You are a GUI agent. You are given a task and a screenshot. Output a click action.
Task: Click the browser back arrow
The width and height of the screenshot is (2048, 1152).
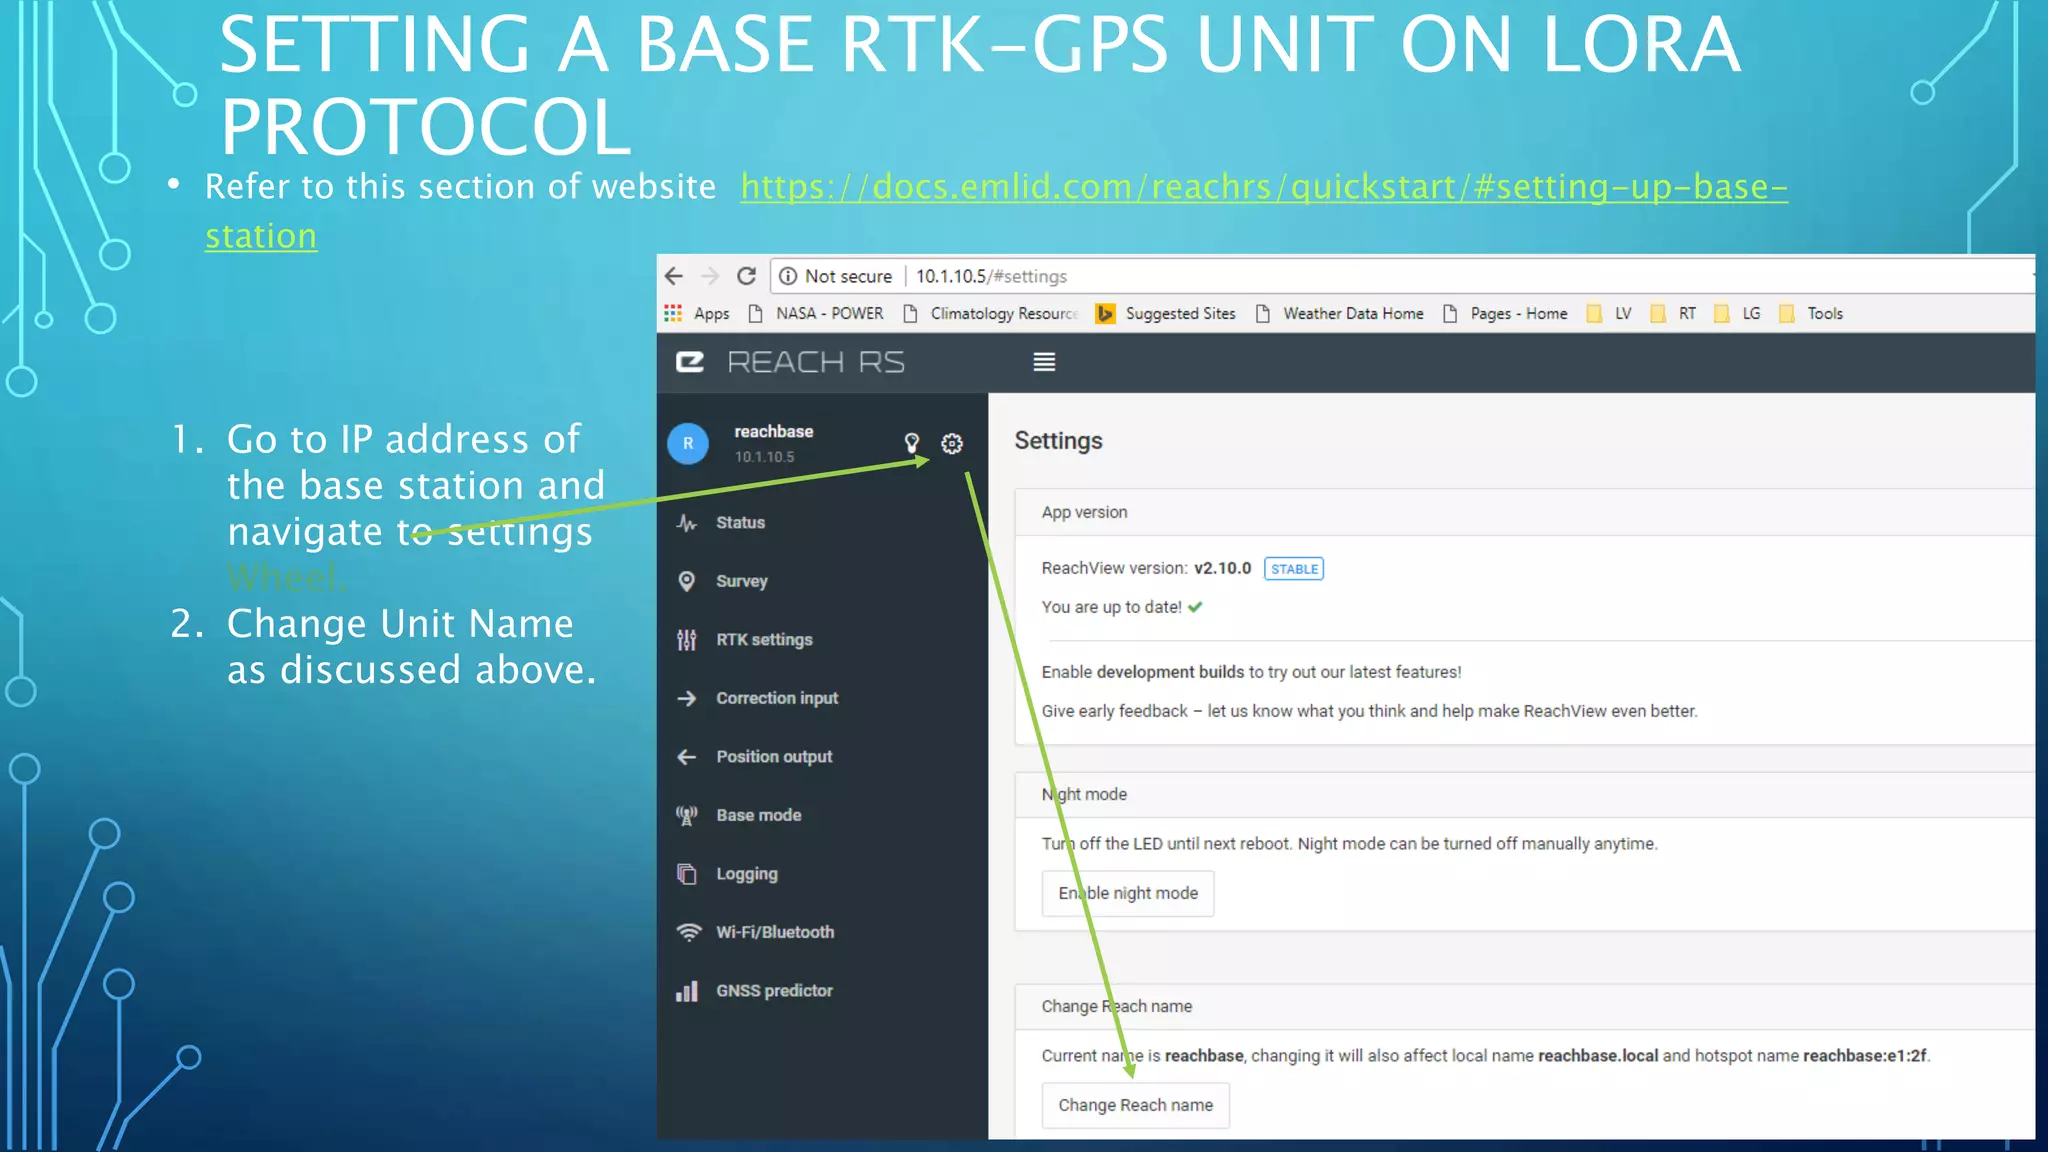click(x=674, y=276)
